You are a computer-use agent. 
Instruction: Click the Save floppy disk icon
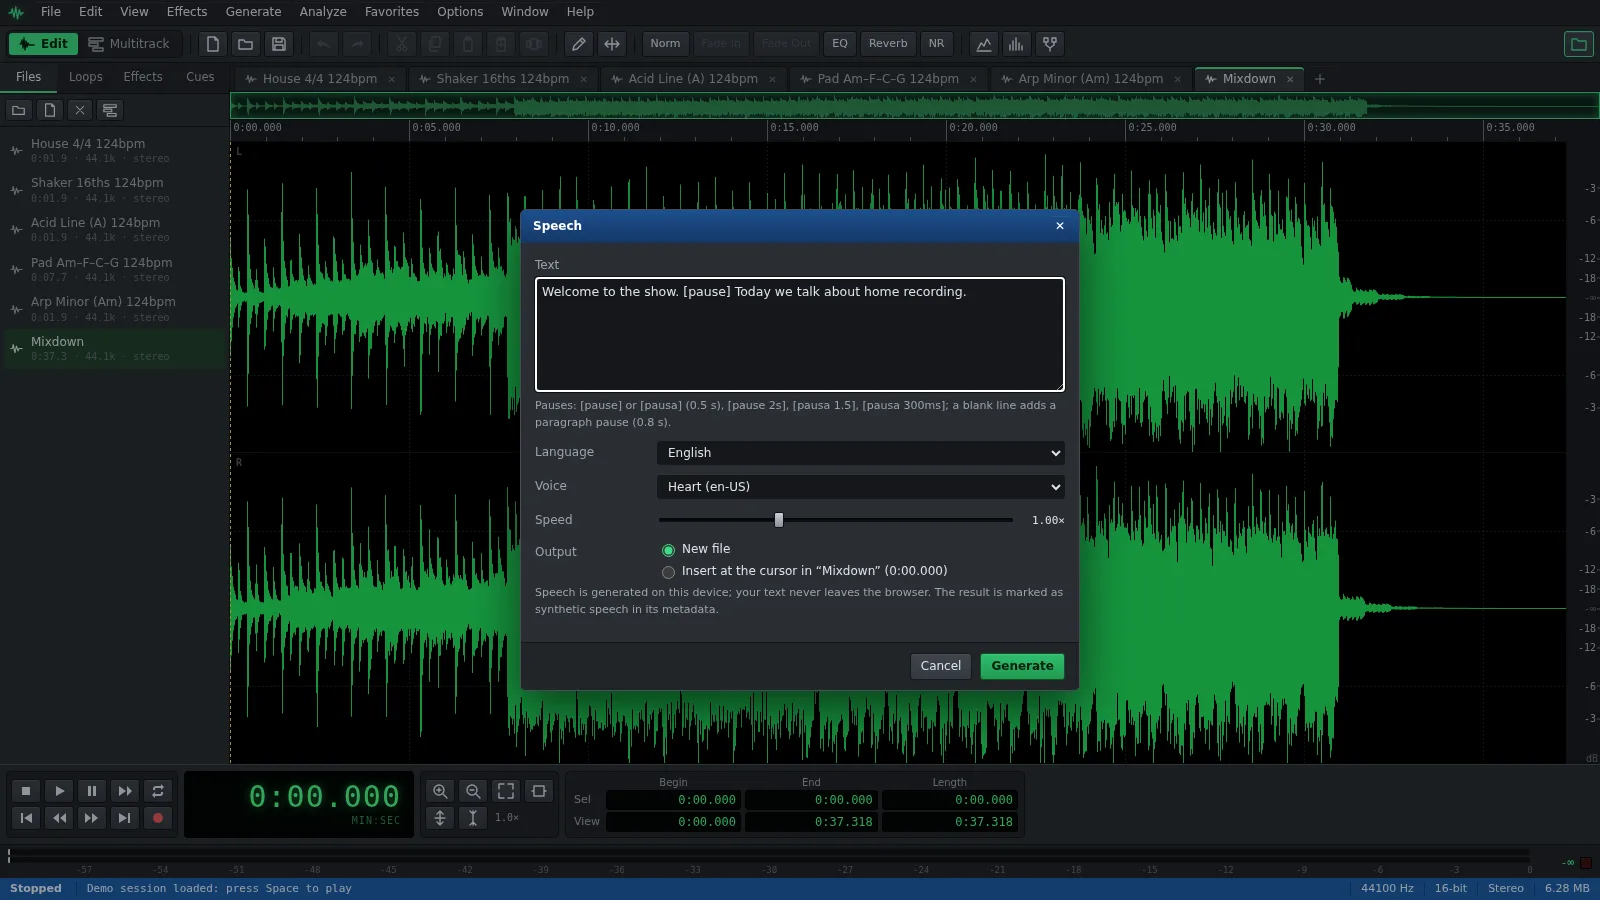pyautogui.click(x=279, y=44)
